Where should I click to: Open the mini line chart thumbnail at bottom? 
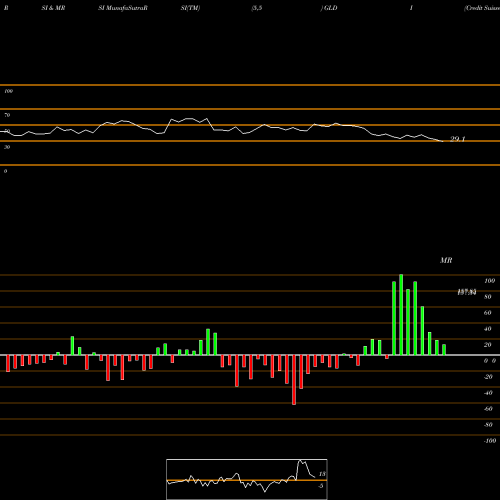247,479
